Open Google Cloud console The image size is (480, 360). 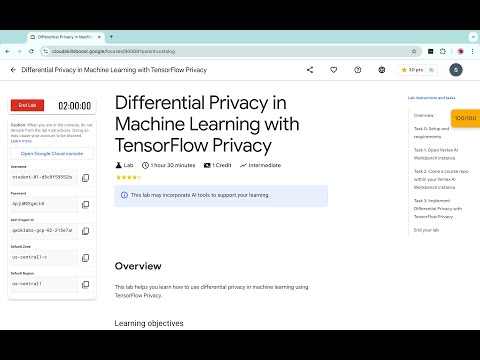[x=52, y=154]
